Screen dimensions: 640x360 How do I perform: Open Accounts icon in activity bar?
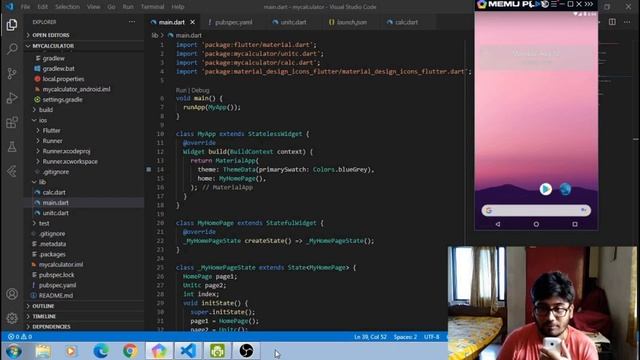[12, 294]
